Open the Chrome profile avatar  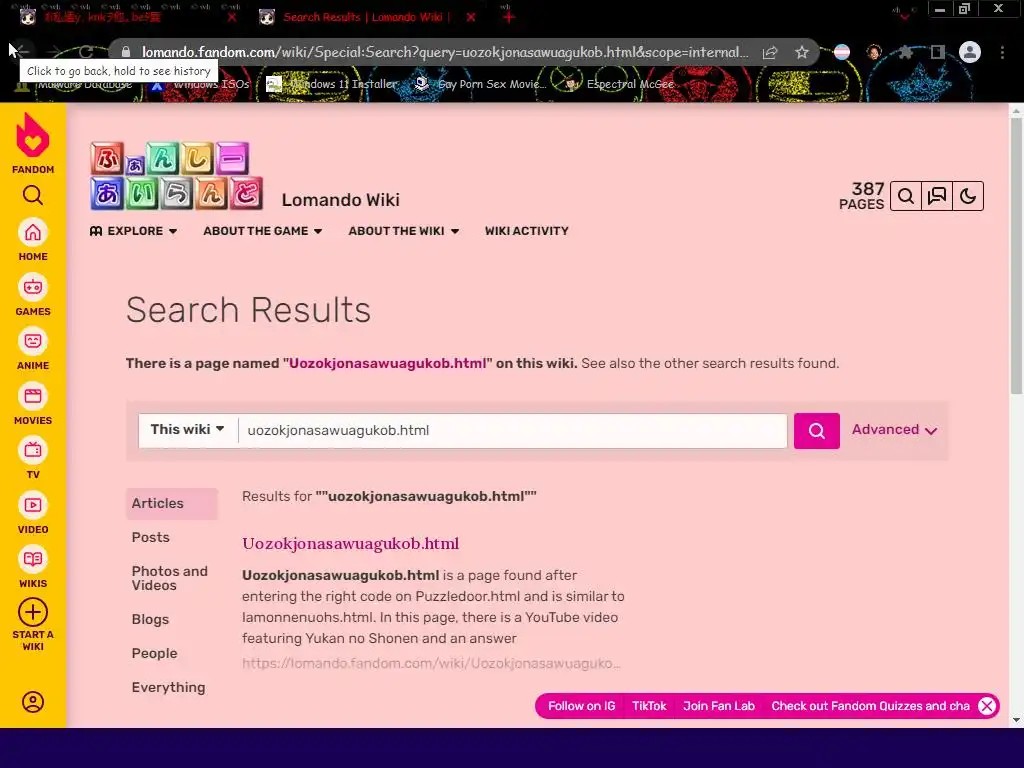pyautogui.click(x=970, y=52)
